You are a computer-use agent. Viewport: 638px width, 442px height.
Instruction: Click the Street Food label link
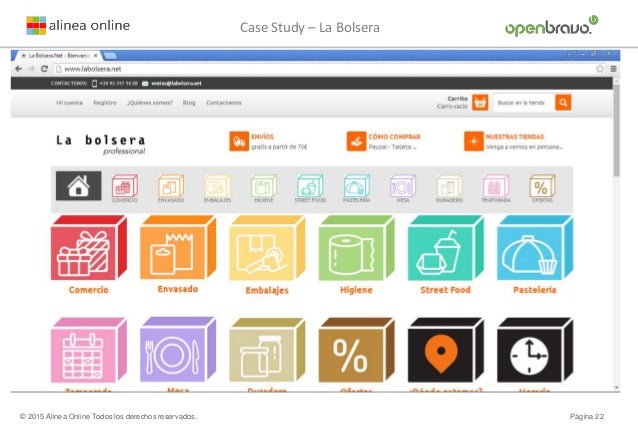tap(446, 290)
